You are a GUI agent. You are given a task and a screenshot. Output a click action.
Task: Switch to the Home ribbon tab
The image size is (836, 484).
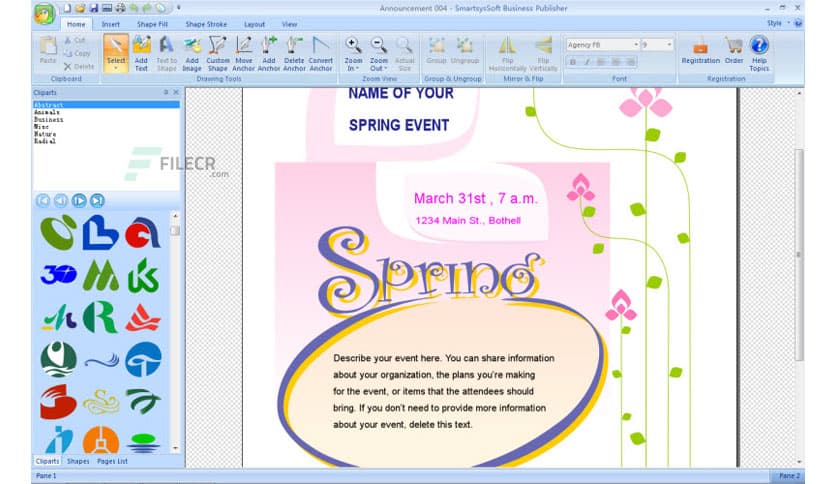point(76,24)
